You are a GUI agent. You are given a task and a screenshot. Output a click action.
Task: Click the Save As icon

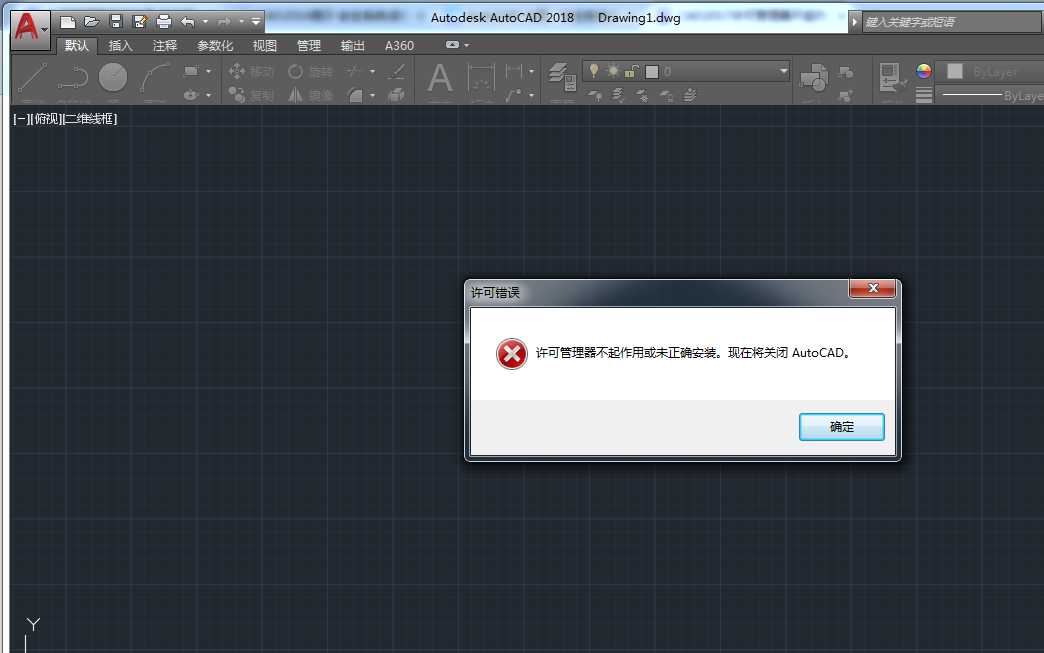(x=140, y=21)
